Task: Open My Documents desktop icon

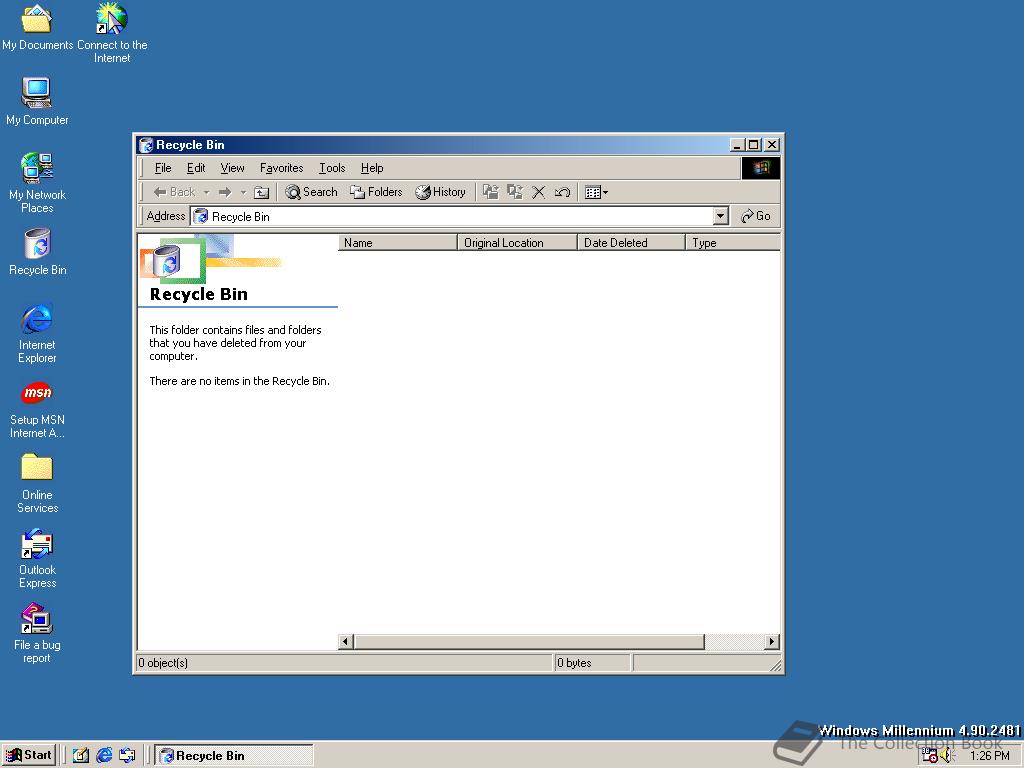Action: 37,27
